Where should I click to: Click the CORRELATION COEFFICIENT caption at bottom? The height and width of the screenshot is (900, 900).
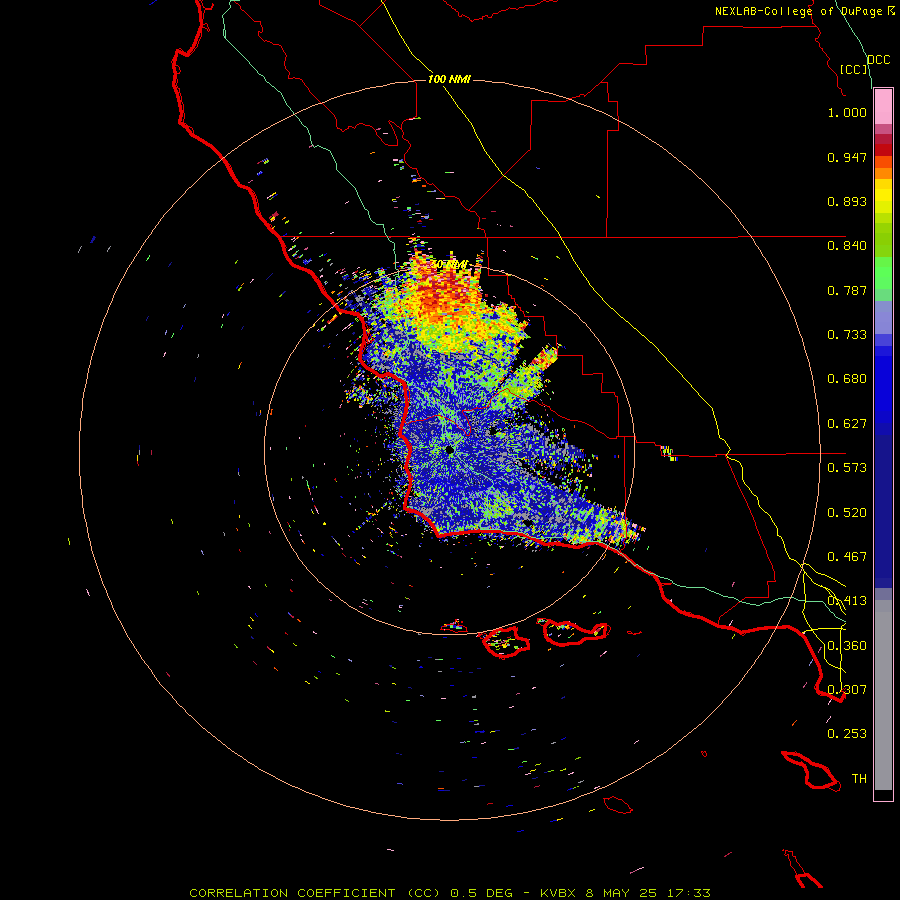tap(449, 893)
